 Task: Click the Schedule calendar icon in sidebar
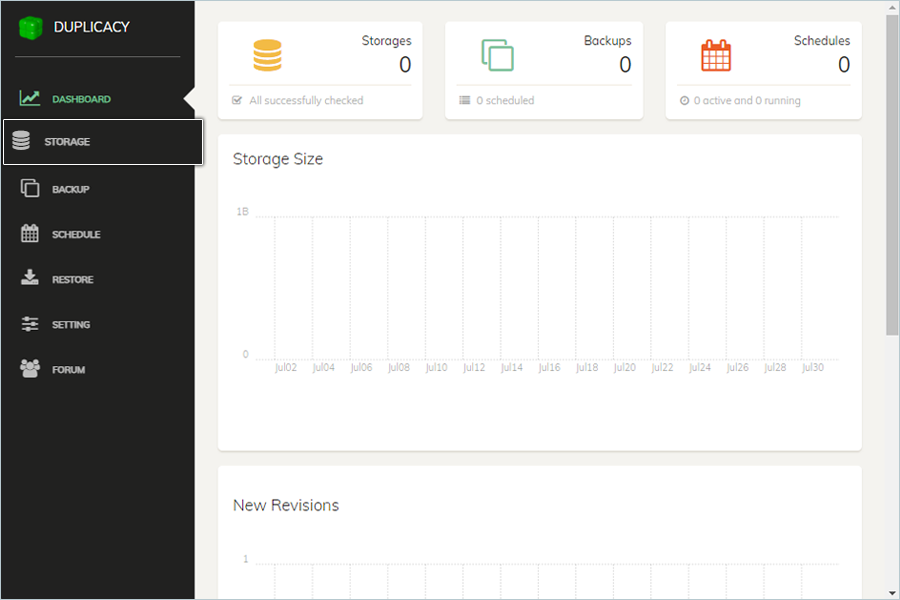tap(30, 233)
